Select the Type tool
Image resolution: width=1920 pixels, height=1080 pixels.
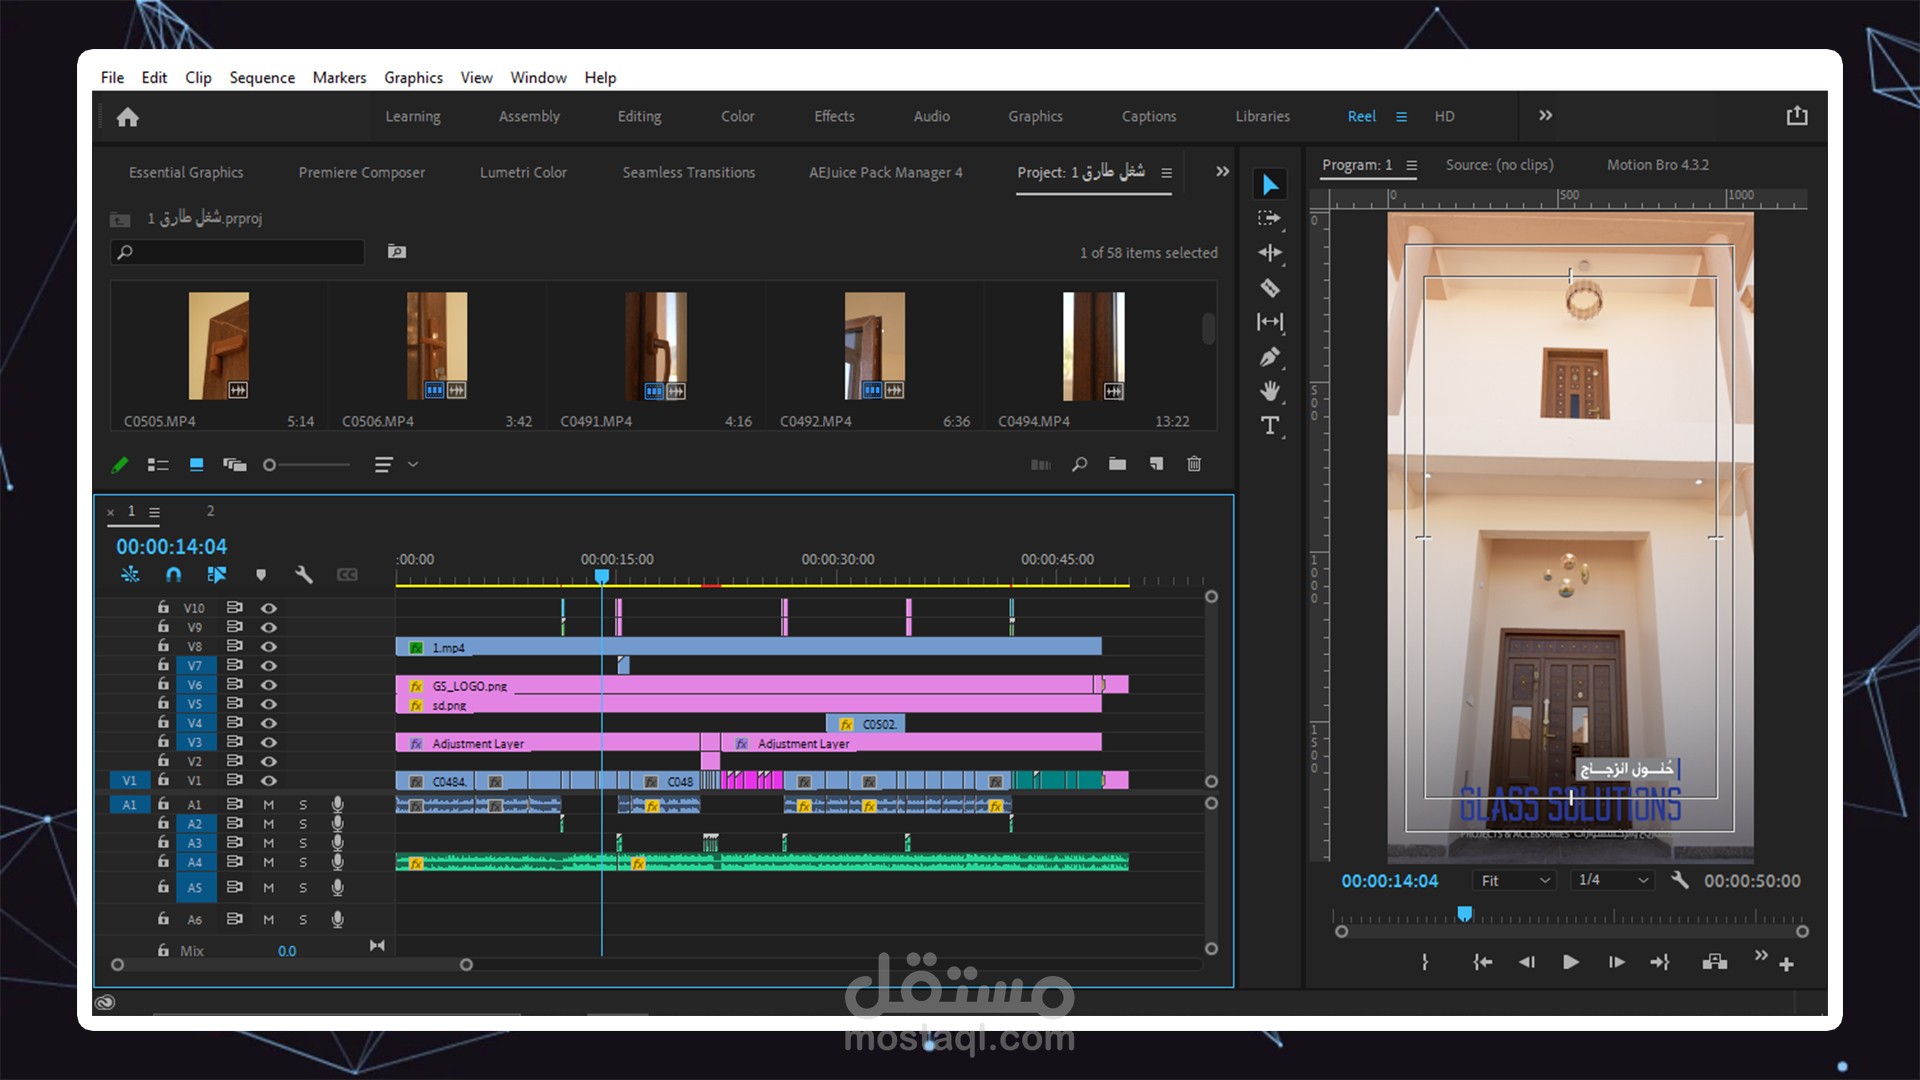1270,426
